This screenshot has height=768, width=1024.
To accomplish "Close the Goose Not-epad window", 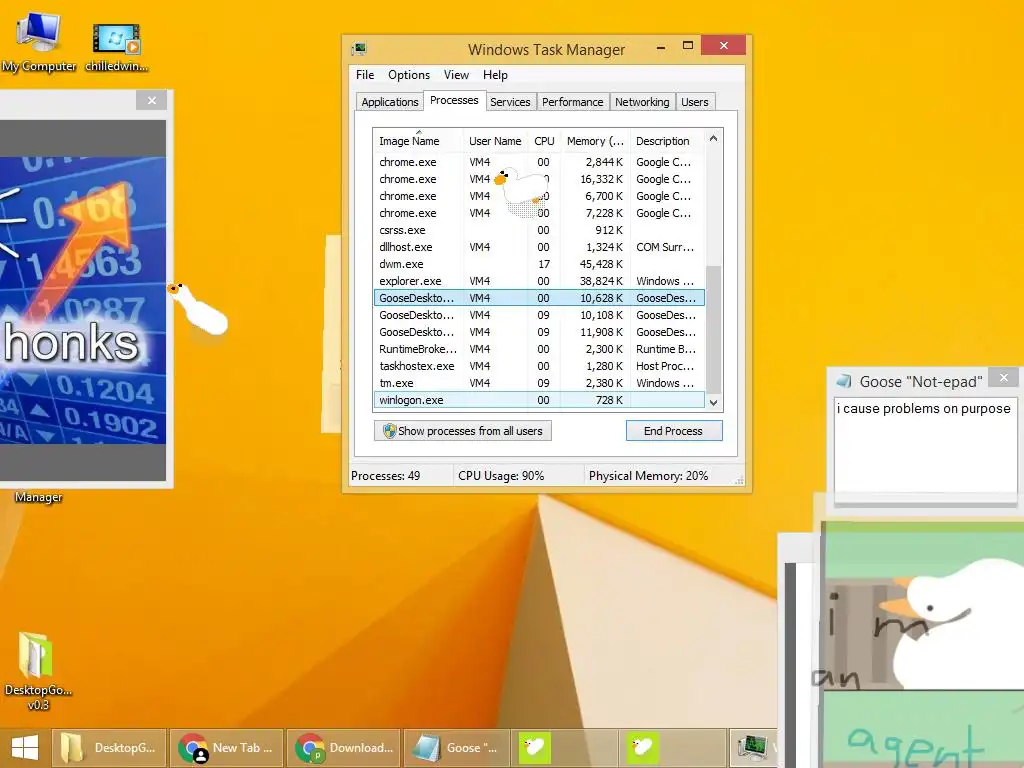I will click(1004, 377).
